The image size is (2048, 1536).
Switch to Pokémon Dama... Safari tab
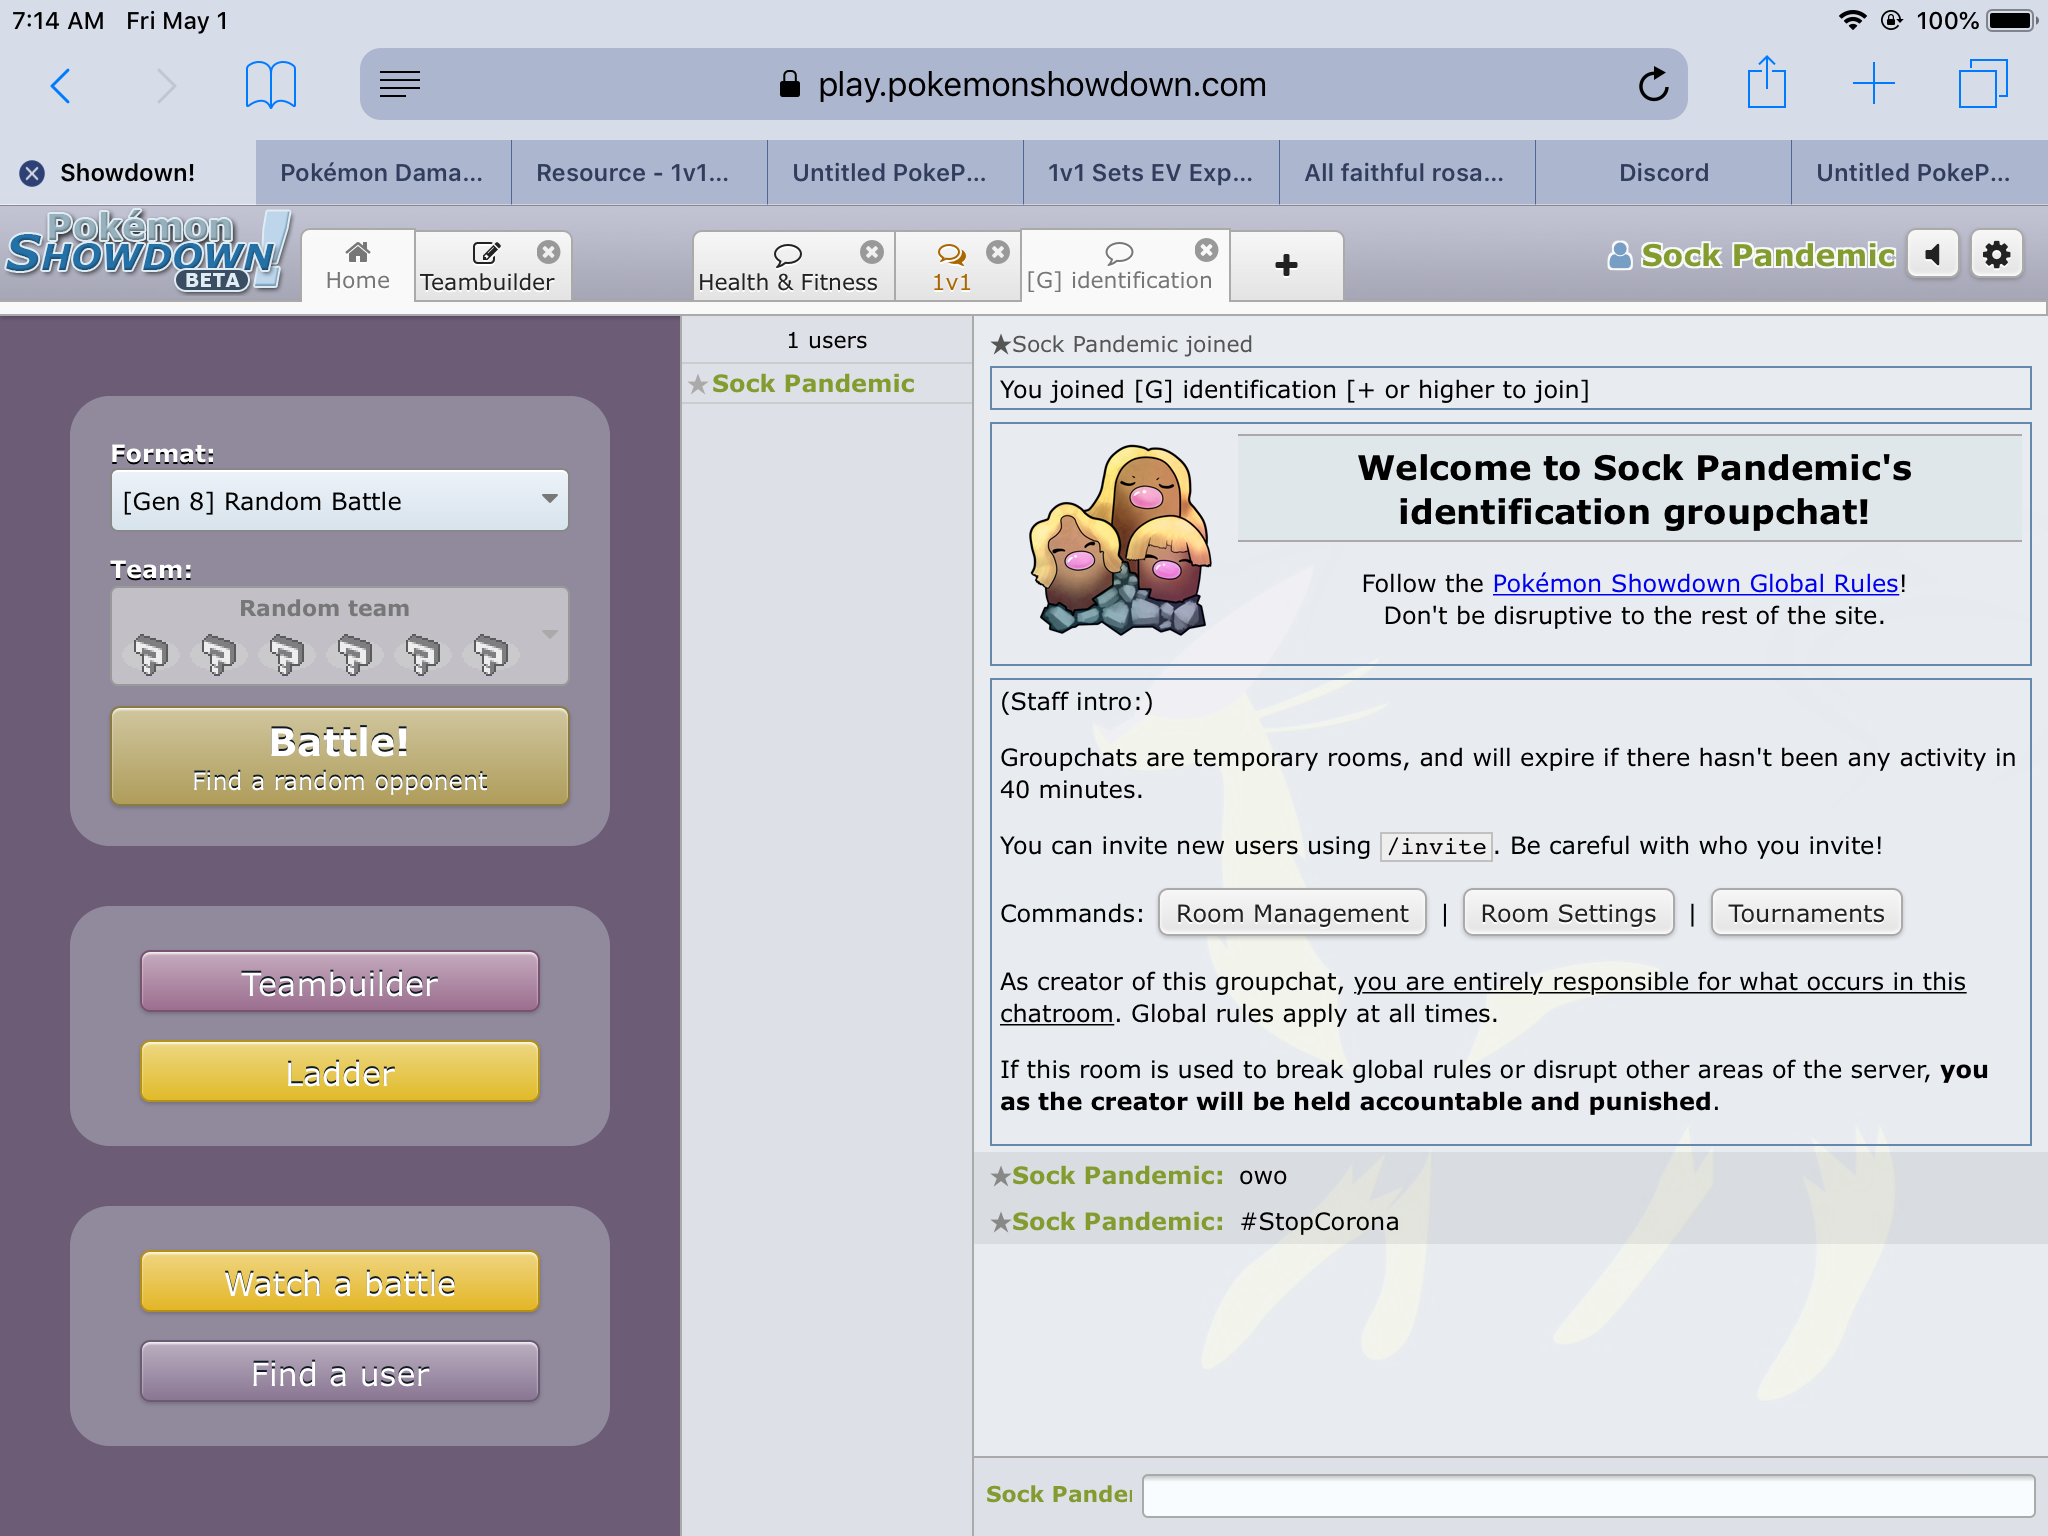tap(382, 173)
